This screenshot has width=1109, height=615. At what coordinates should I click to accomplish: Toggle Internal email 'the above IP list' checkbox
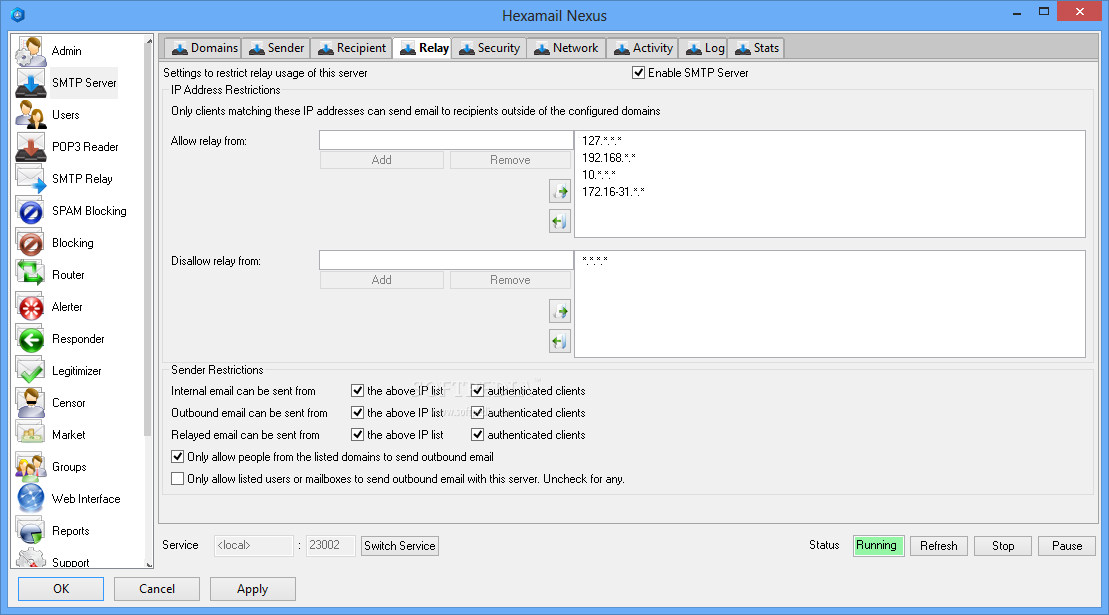pos(357,391)
